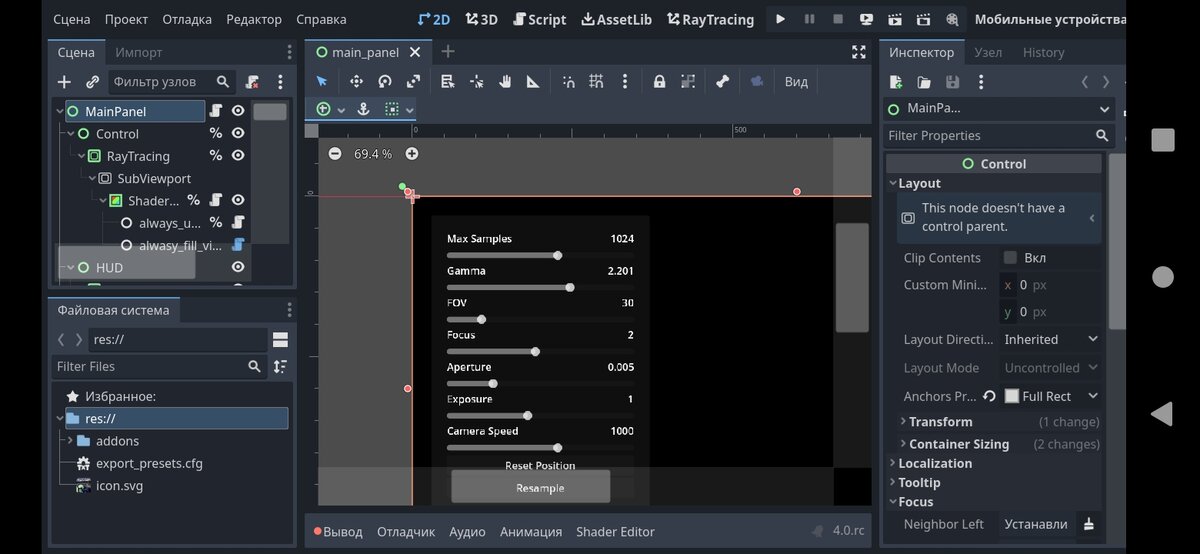The width and height of the screenshot is (1200, 554).
Task: Open the Scene dock three-dot menu
Action: pos(280,82)
